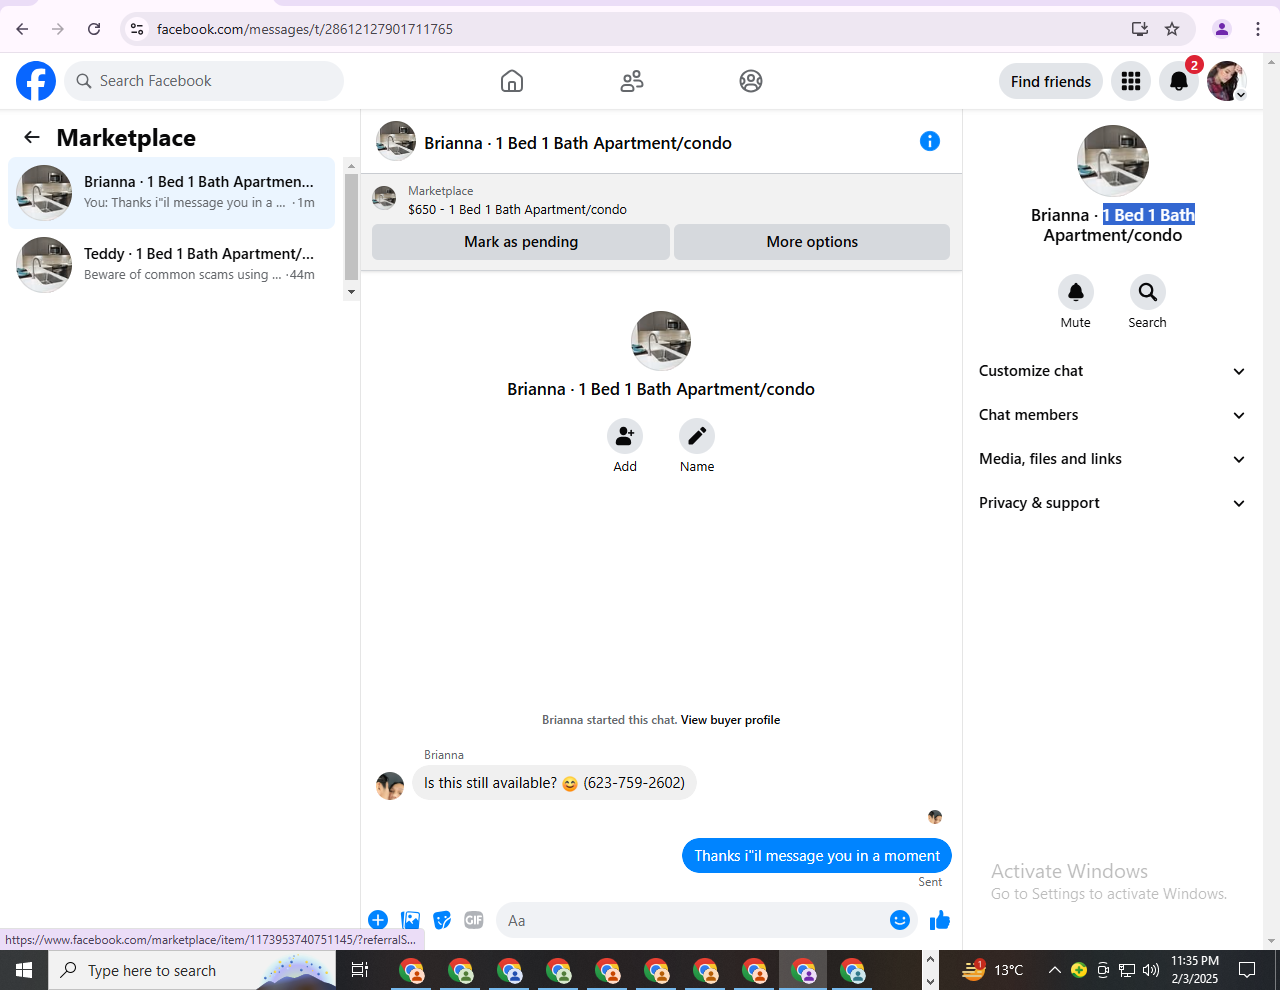Open the volume control in system tray
1280x990 pixels.
[x=1151, y=970]
